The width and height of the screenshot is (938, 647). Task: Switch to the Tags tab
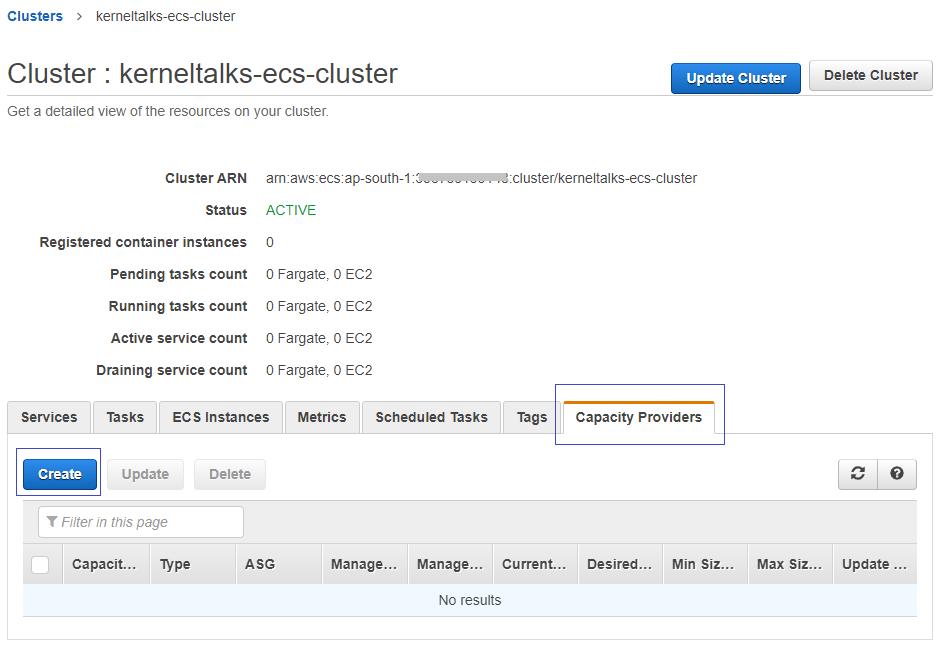pos(532,417)
